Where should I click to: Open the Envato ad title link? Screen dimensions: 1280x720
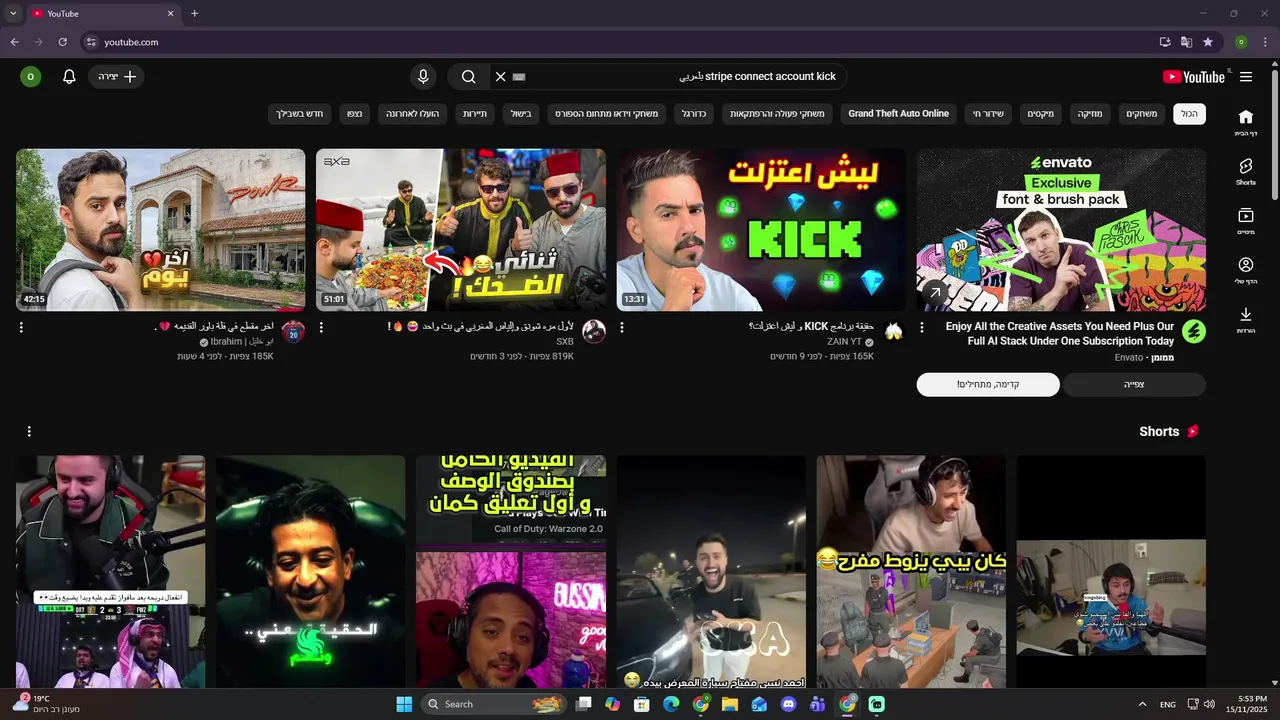point(1059,334)
